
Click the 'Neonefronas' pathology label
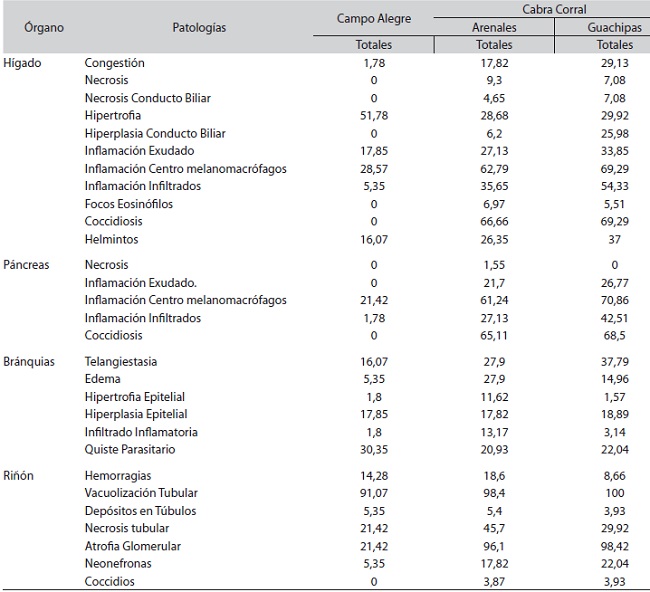(117, 563)
